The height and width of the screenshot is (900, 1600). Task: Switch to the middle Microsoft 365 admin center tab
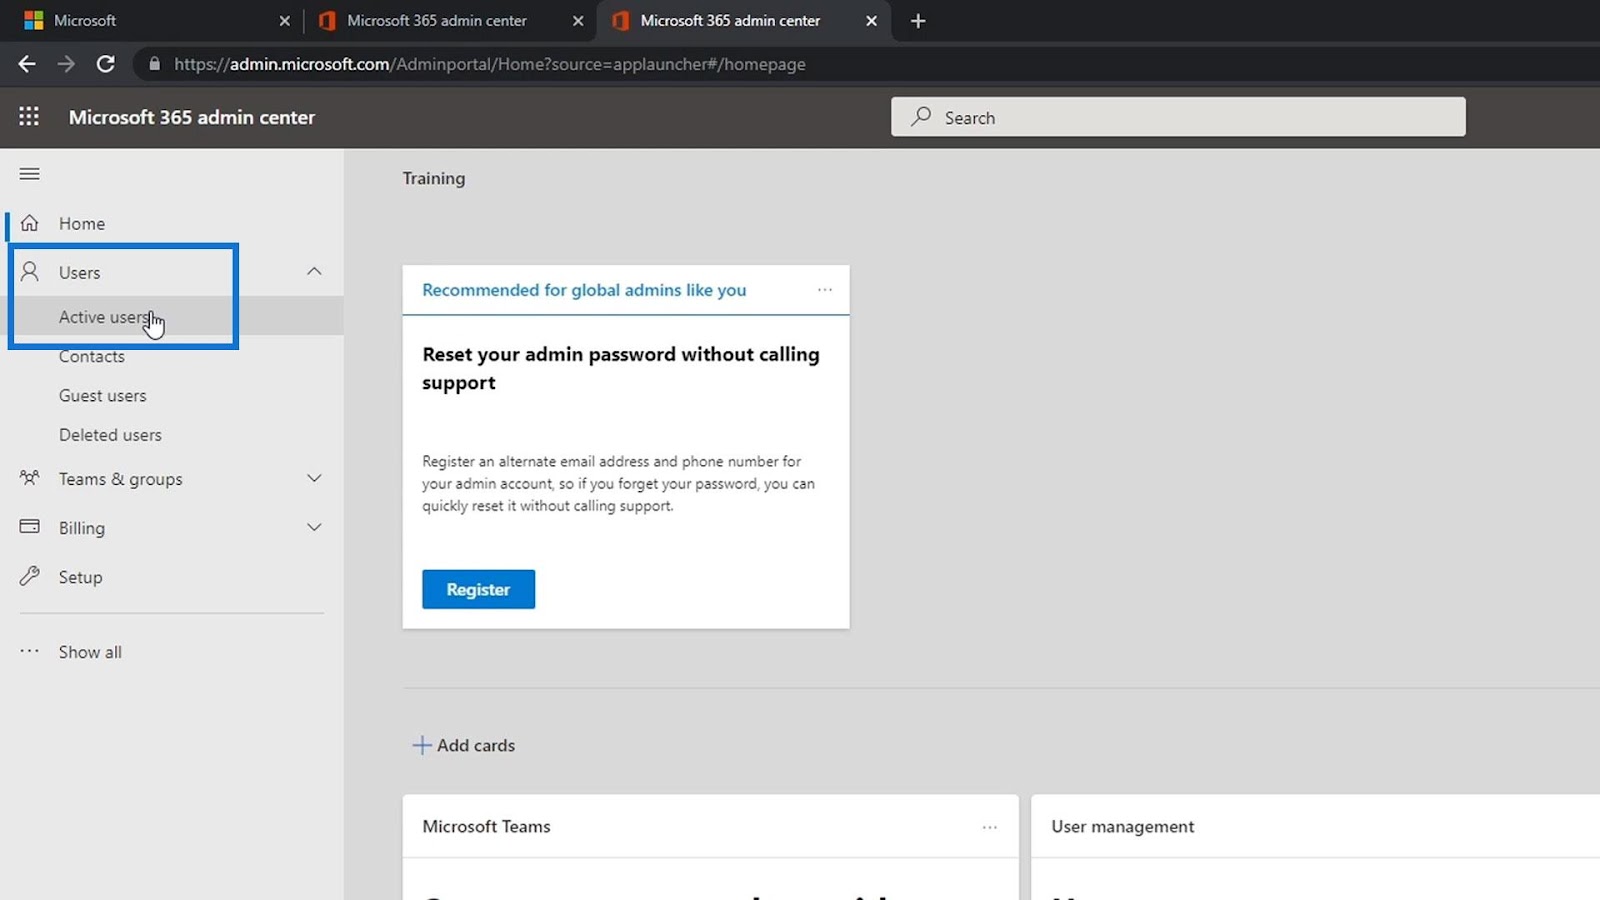coord(450,21)
